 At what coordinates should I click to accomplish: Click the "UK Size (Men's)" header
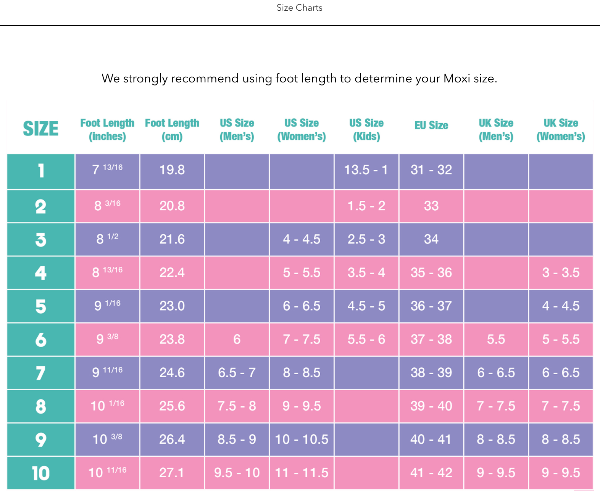pyautogui.click(x=496, y=129)
